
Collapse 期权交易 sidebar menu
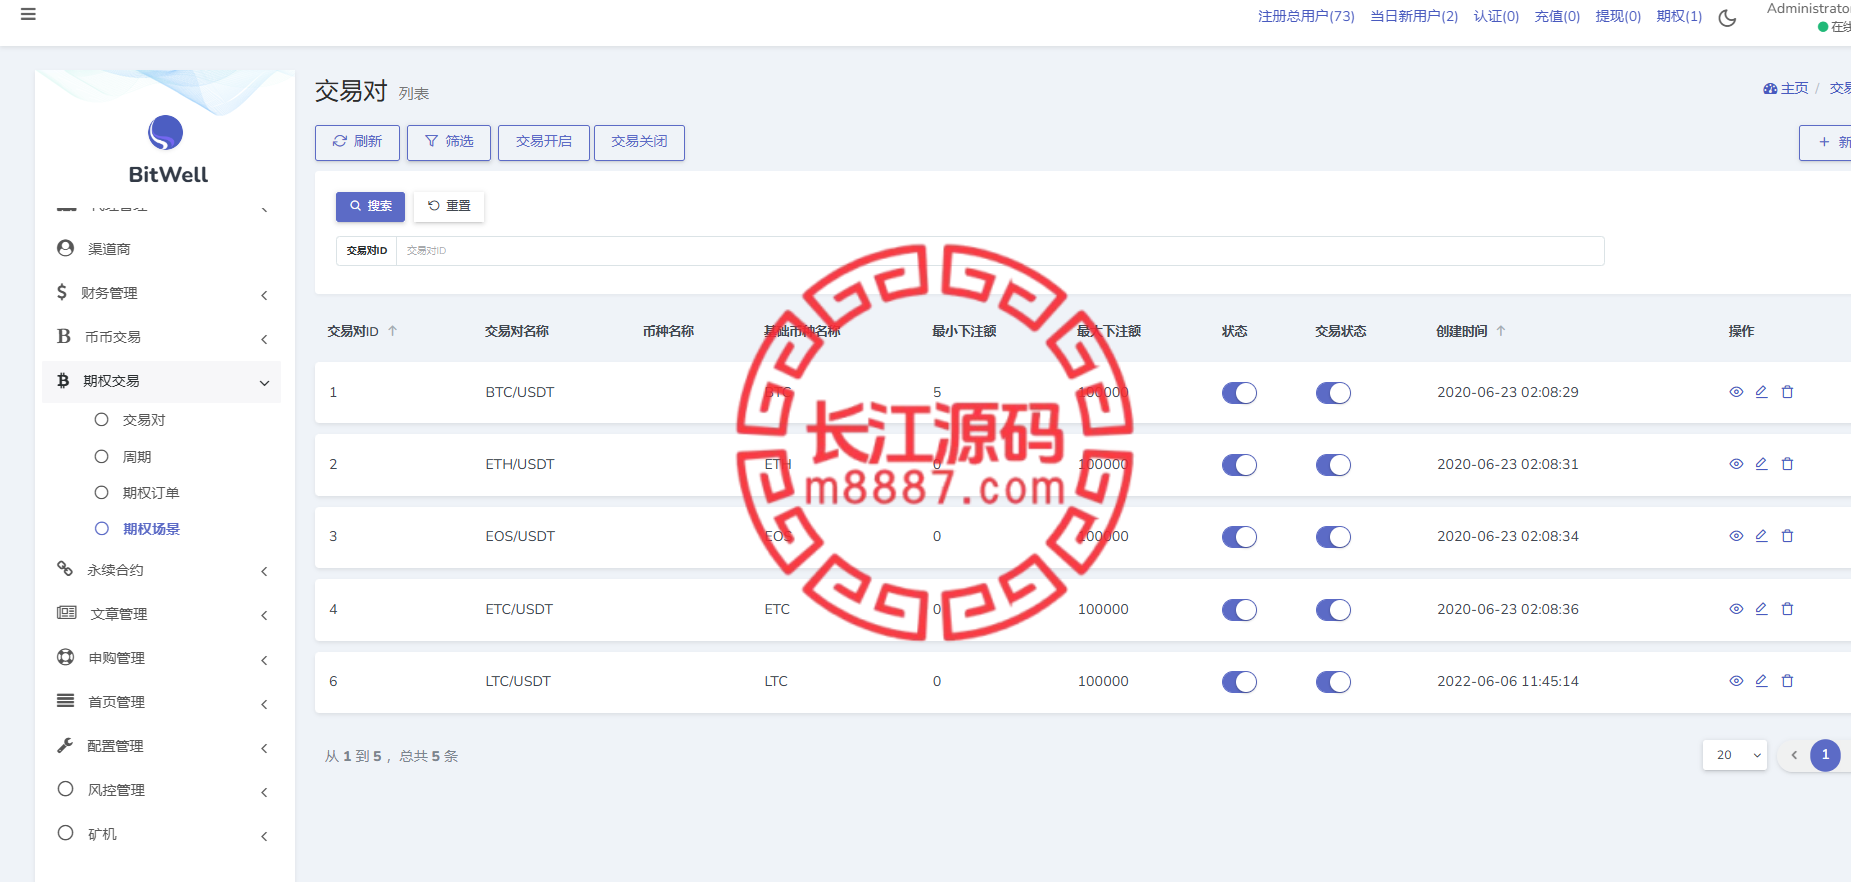(161, 381)
